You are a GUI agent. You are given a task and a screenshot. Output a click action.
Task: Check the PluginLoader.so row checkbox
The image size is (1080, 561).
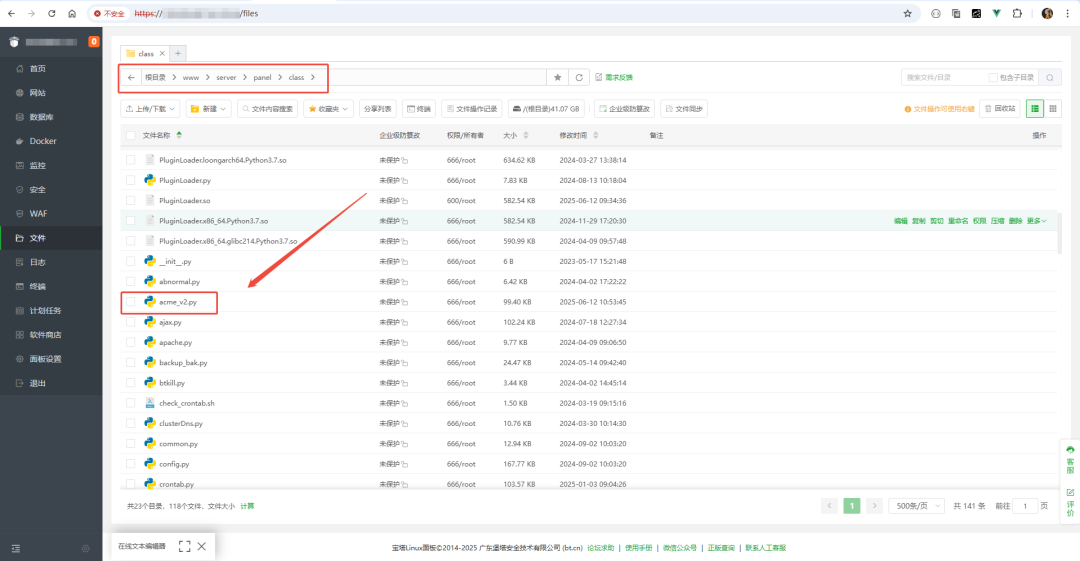[130, 201]
